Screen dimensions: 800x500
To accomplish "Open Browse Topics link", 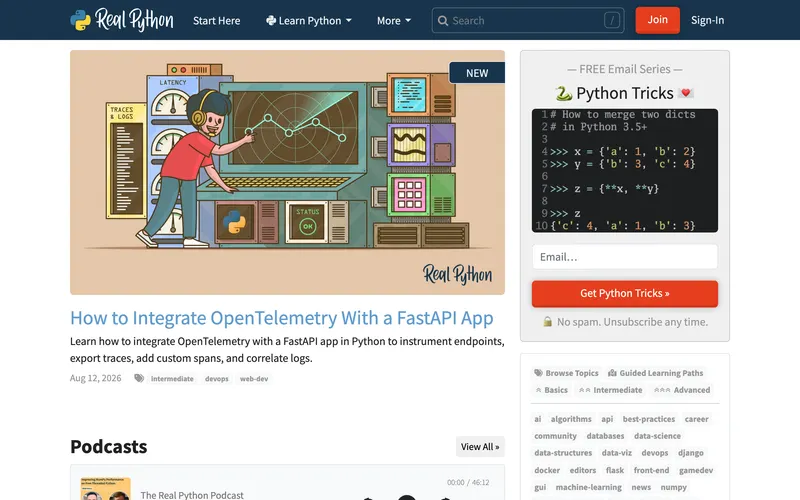I will pyautogui.click(x=566, y=373).
